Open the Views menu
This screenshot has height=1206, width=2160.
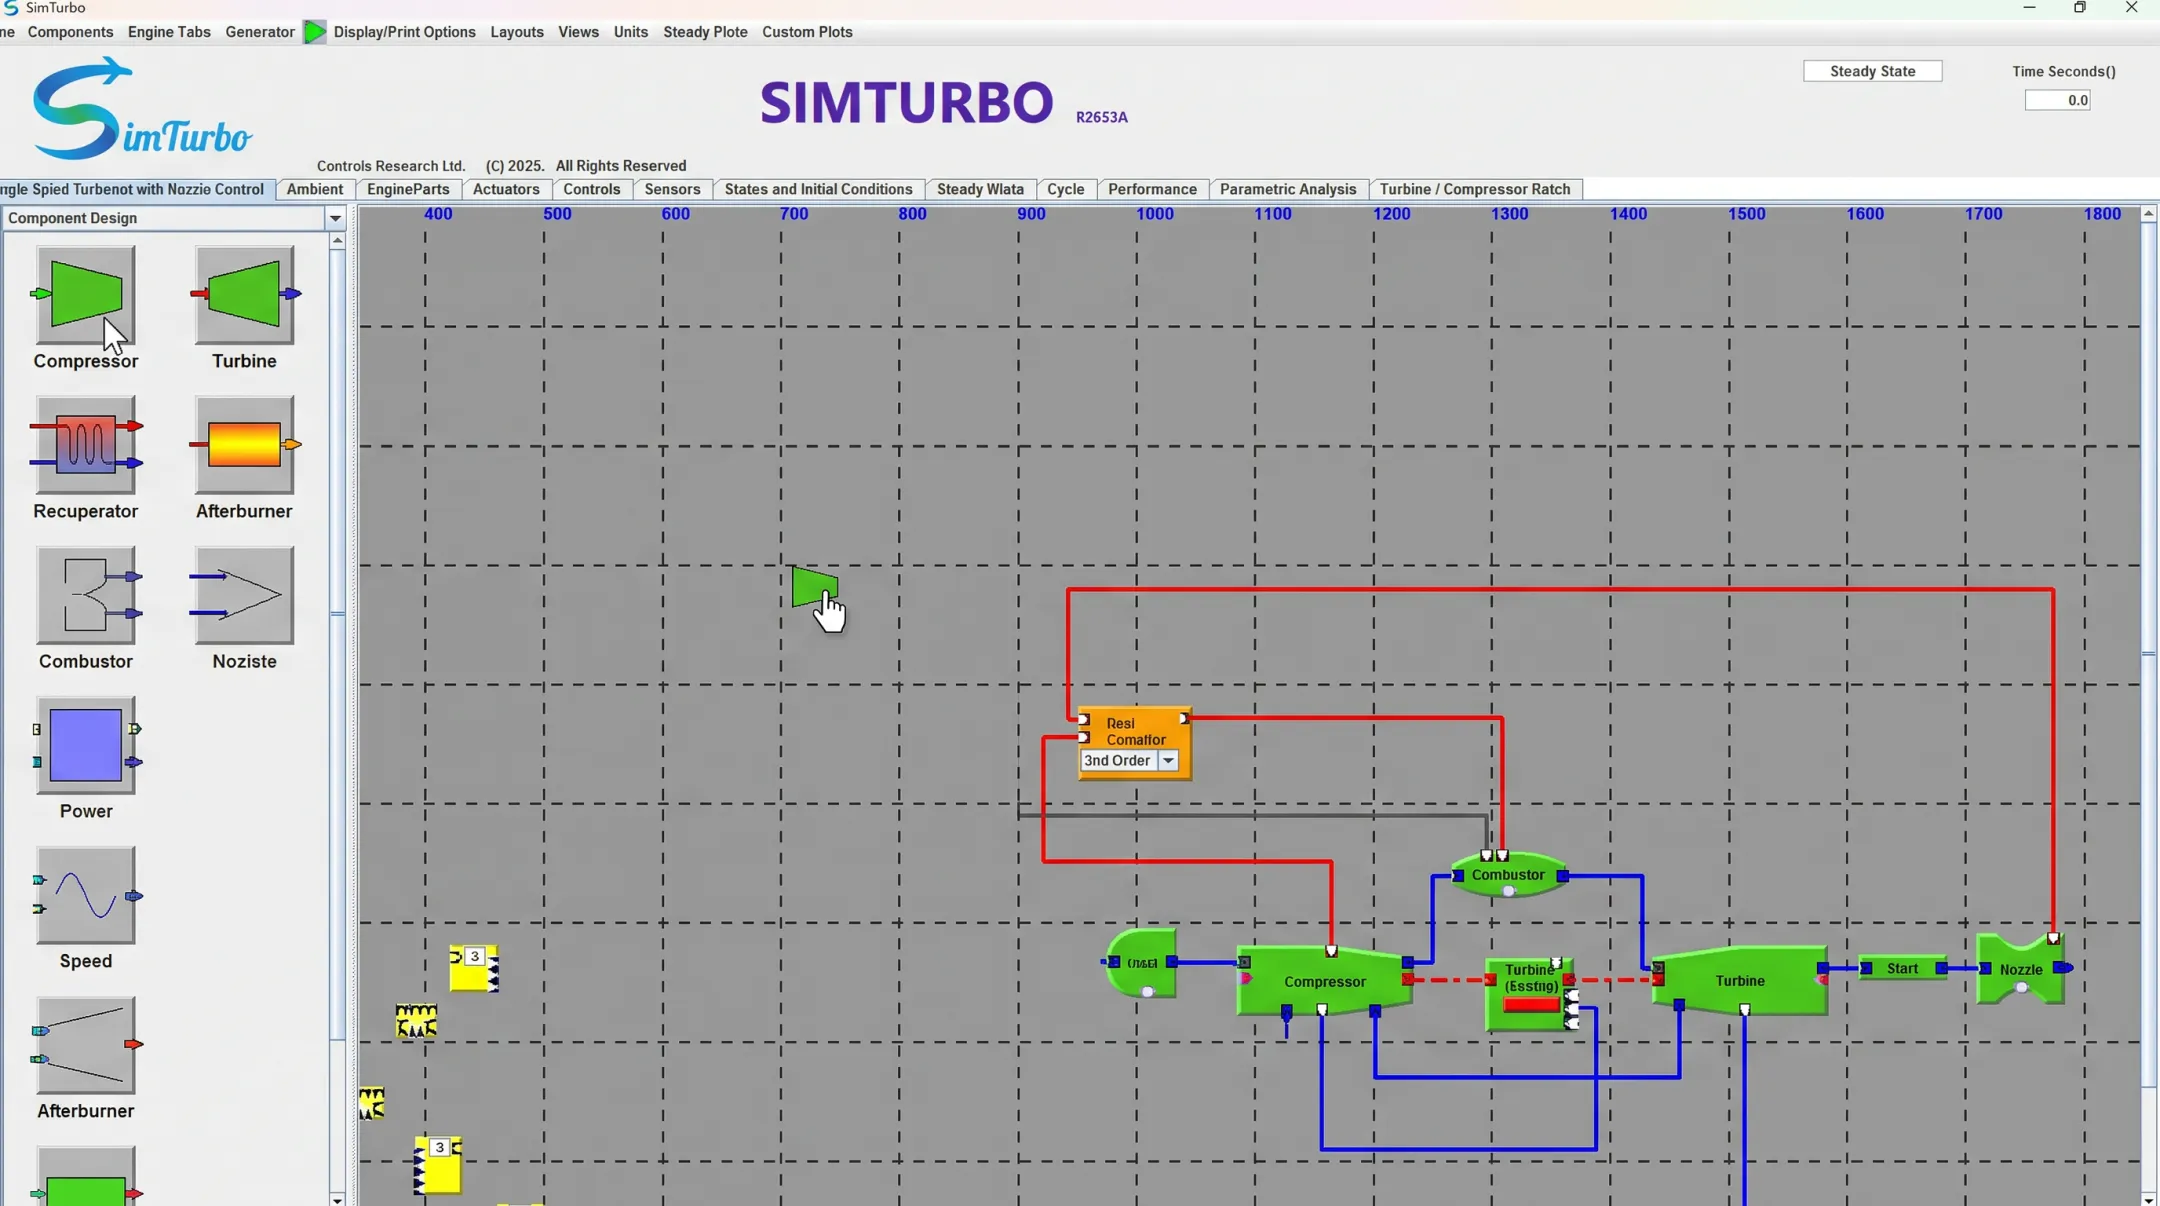click(x=578, y=32)
